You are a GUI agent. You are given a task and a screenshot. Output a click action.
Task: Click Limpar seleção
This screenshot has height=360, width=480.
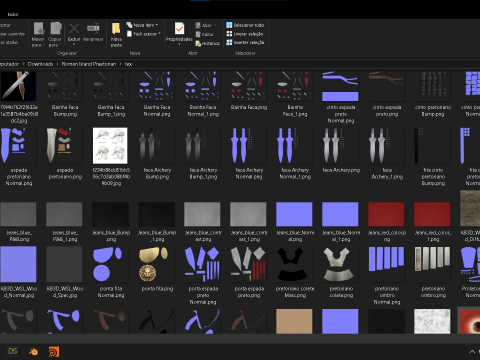(245, 34)
